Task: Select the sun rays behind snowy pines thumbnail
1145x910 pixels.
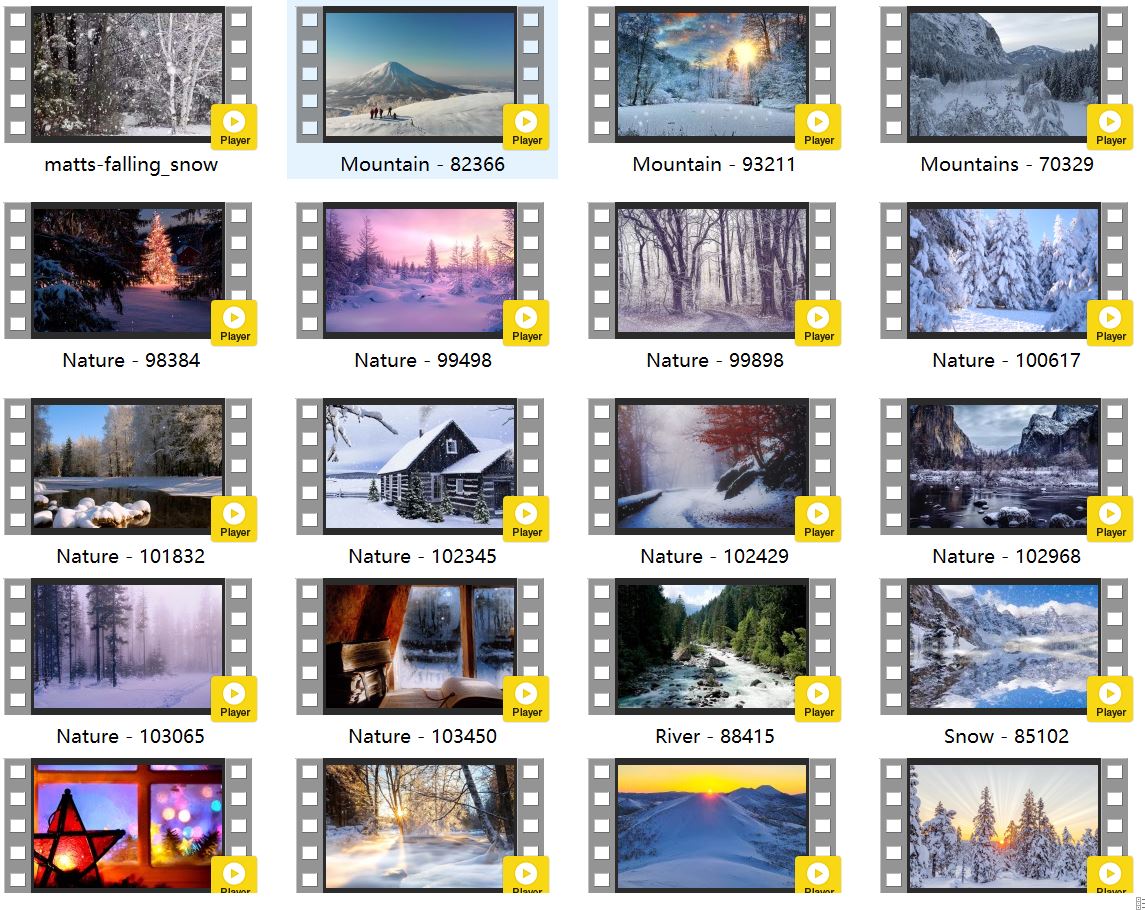Action: point(1003,826)
